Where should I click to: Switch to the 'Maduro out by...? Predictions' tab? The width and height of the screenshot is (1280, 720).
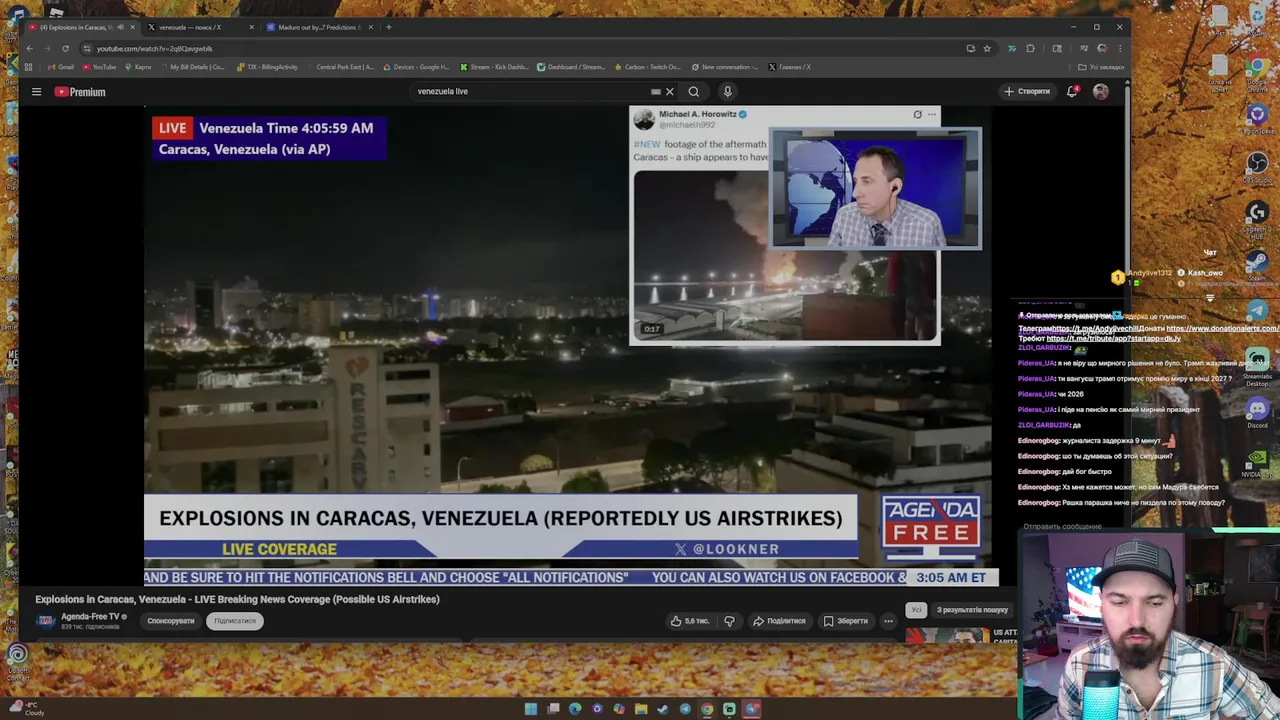[x=319, y=27]
